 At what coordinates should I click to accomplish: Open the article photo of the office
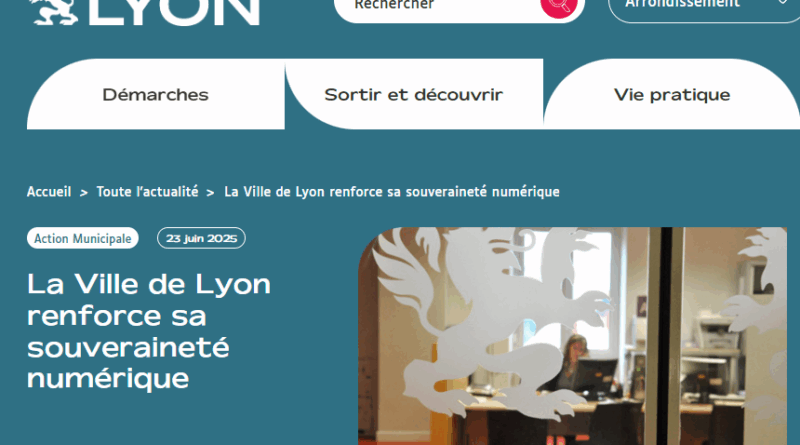572,336
